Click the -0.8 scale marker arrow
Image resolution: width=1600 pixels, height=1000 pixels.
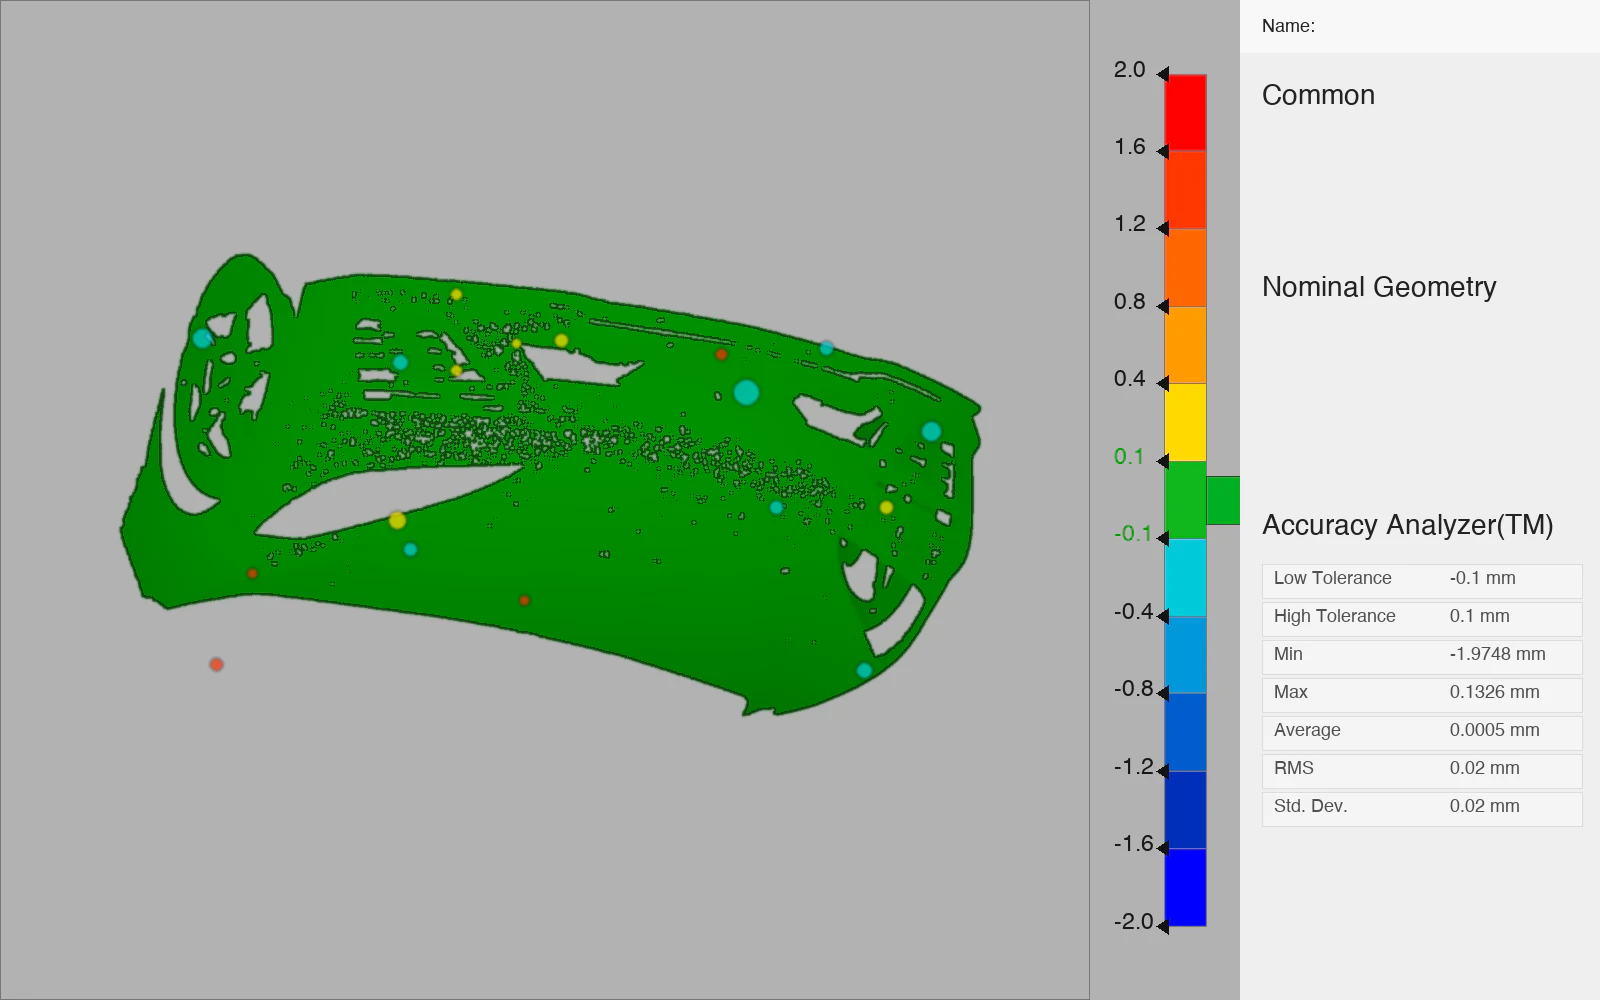1163,693
